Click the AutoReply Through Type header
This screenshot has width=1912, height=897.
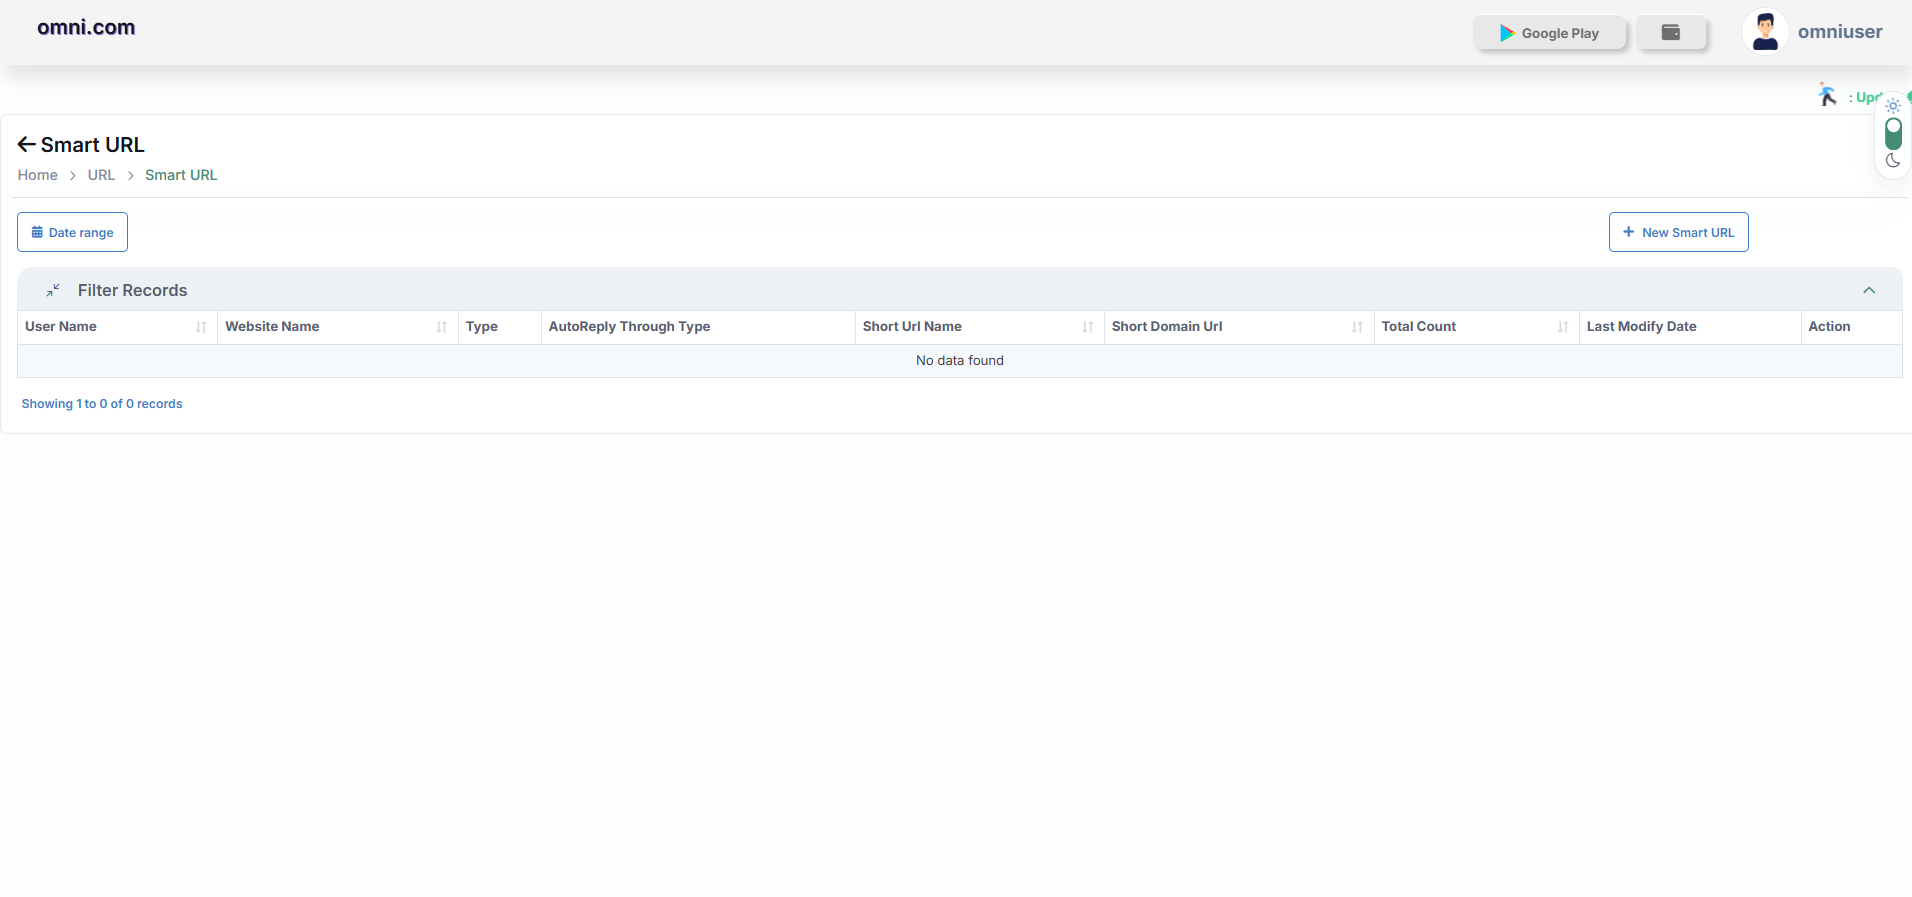click(698, 327)
